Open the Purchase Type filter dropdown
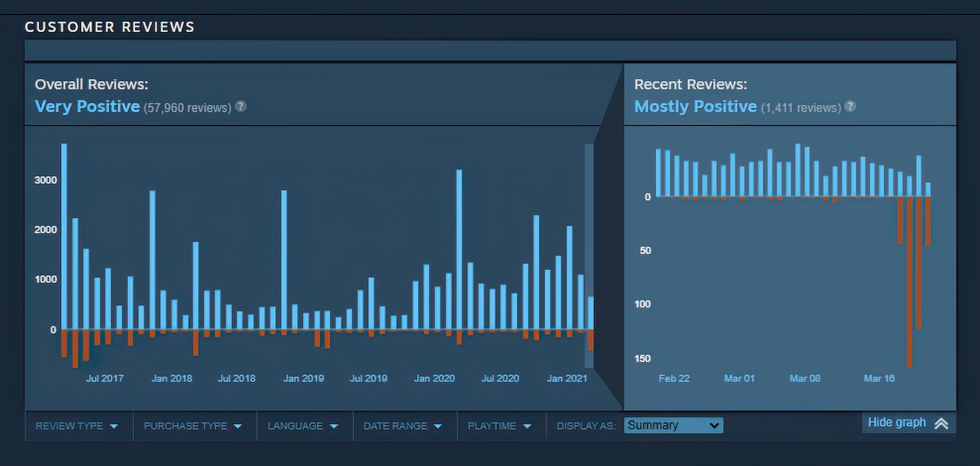The height and width of the screenshot is (466, 980). pyautogui.click(x=193, y=426)
